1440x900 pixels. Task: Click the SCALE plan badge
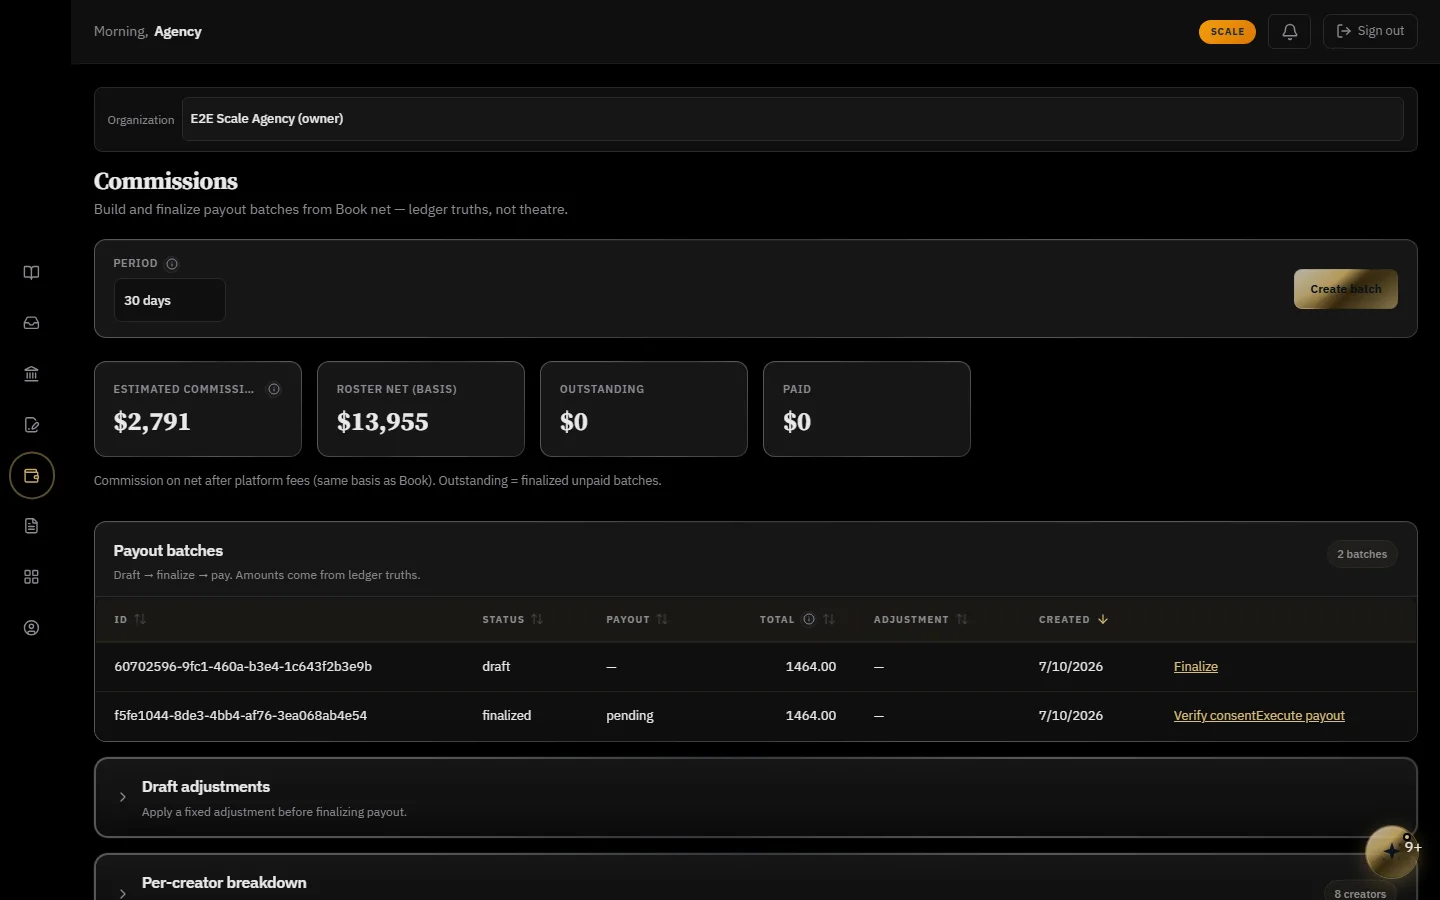point(1227,31)
